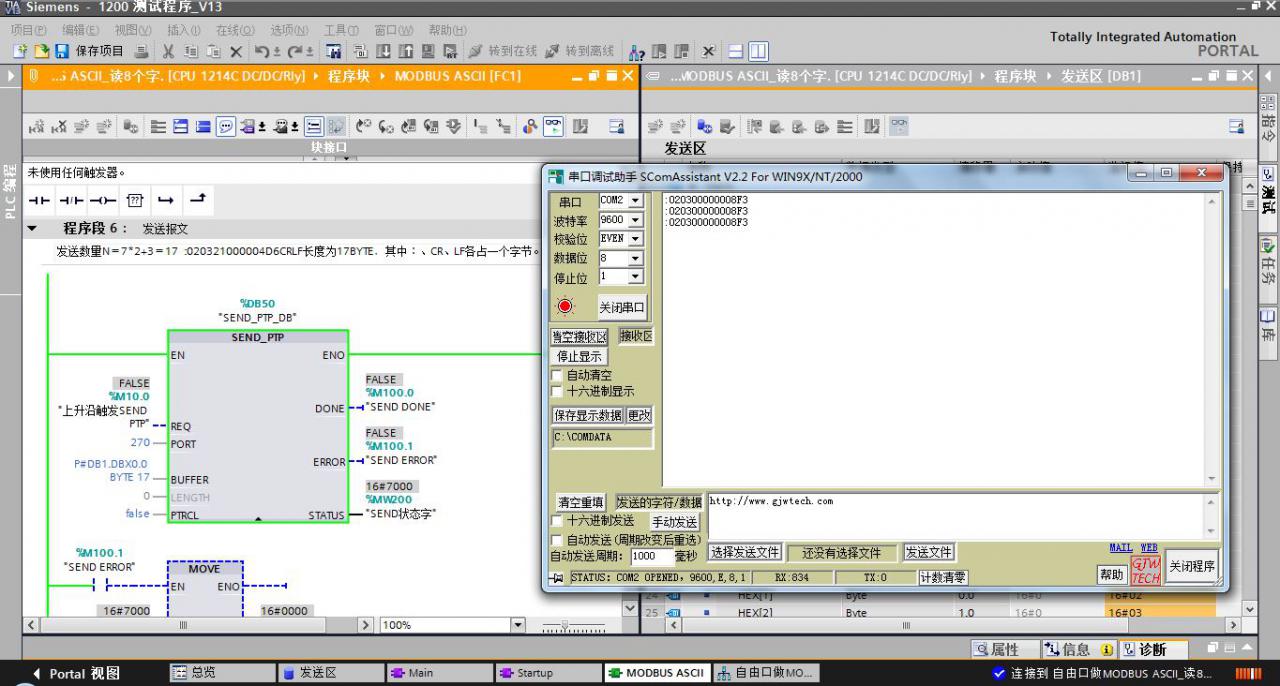Click the Print icon in main toolbar
The height and width of the screenshot is (686, 1280).
[142, 51]
